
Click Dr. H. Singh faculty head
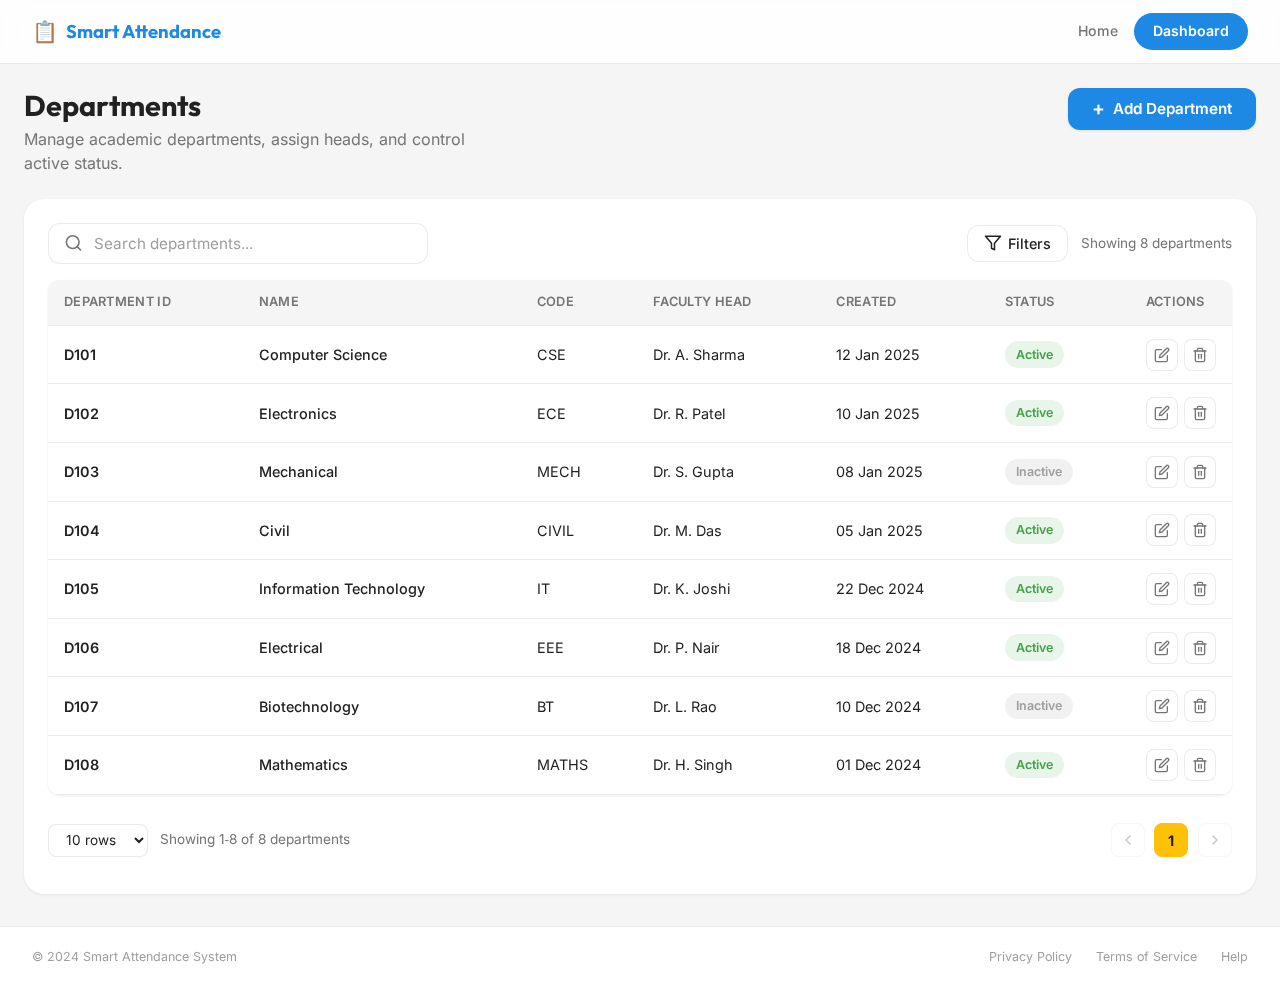coord(693,765)
